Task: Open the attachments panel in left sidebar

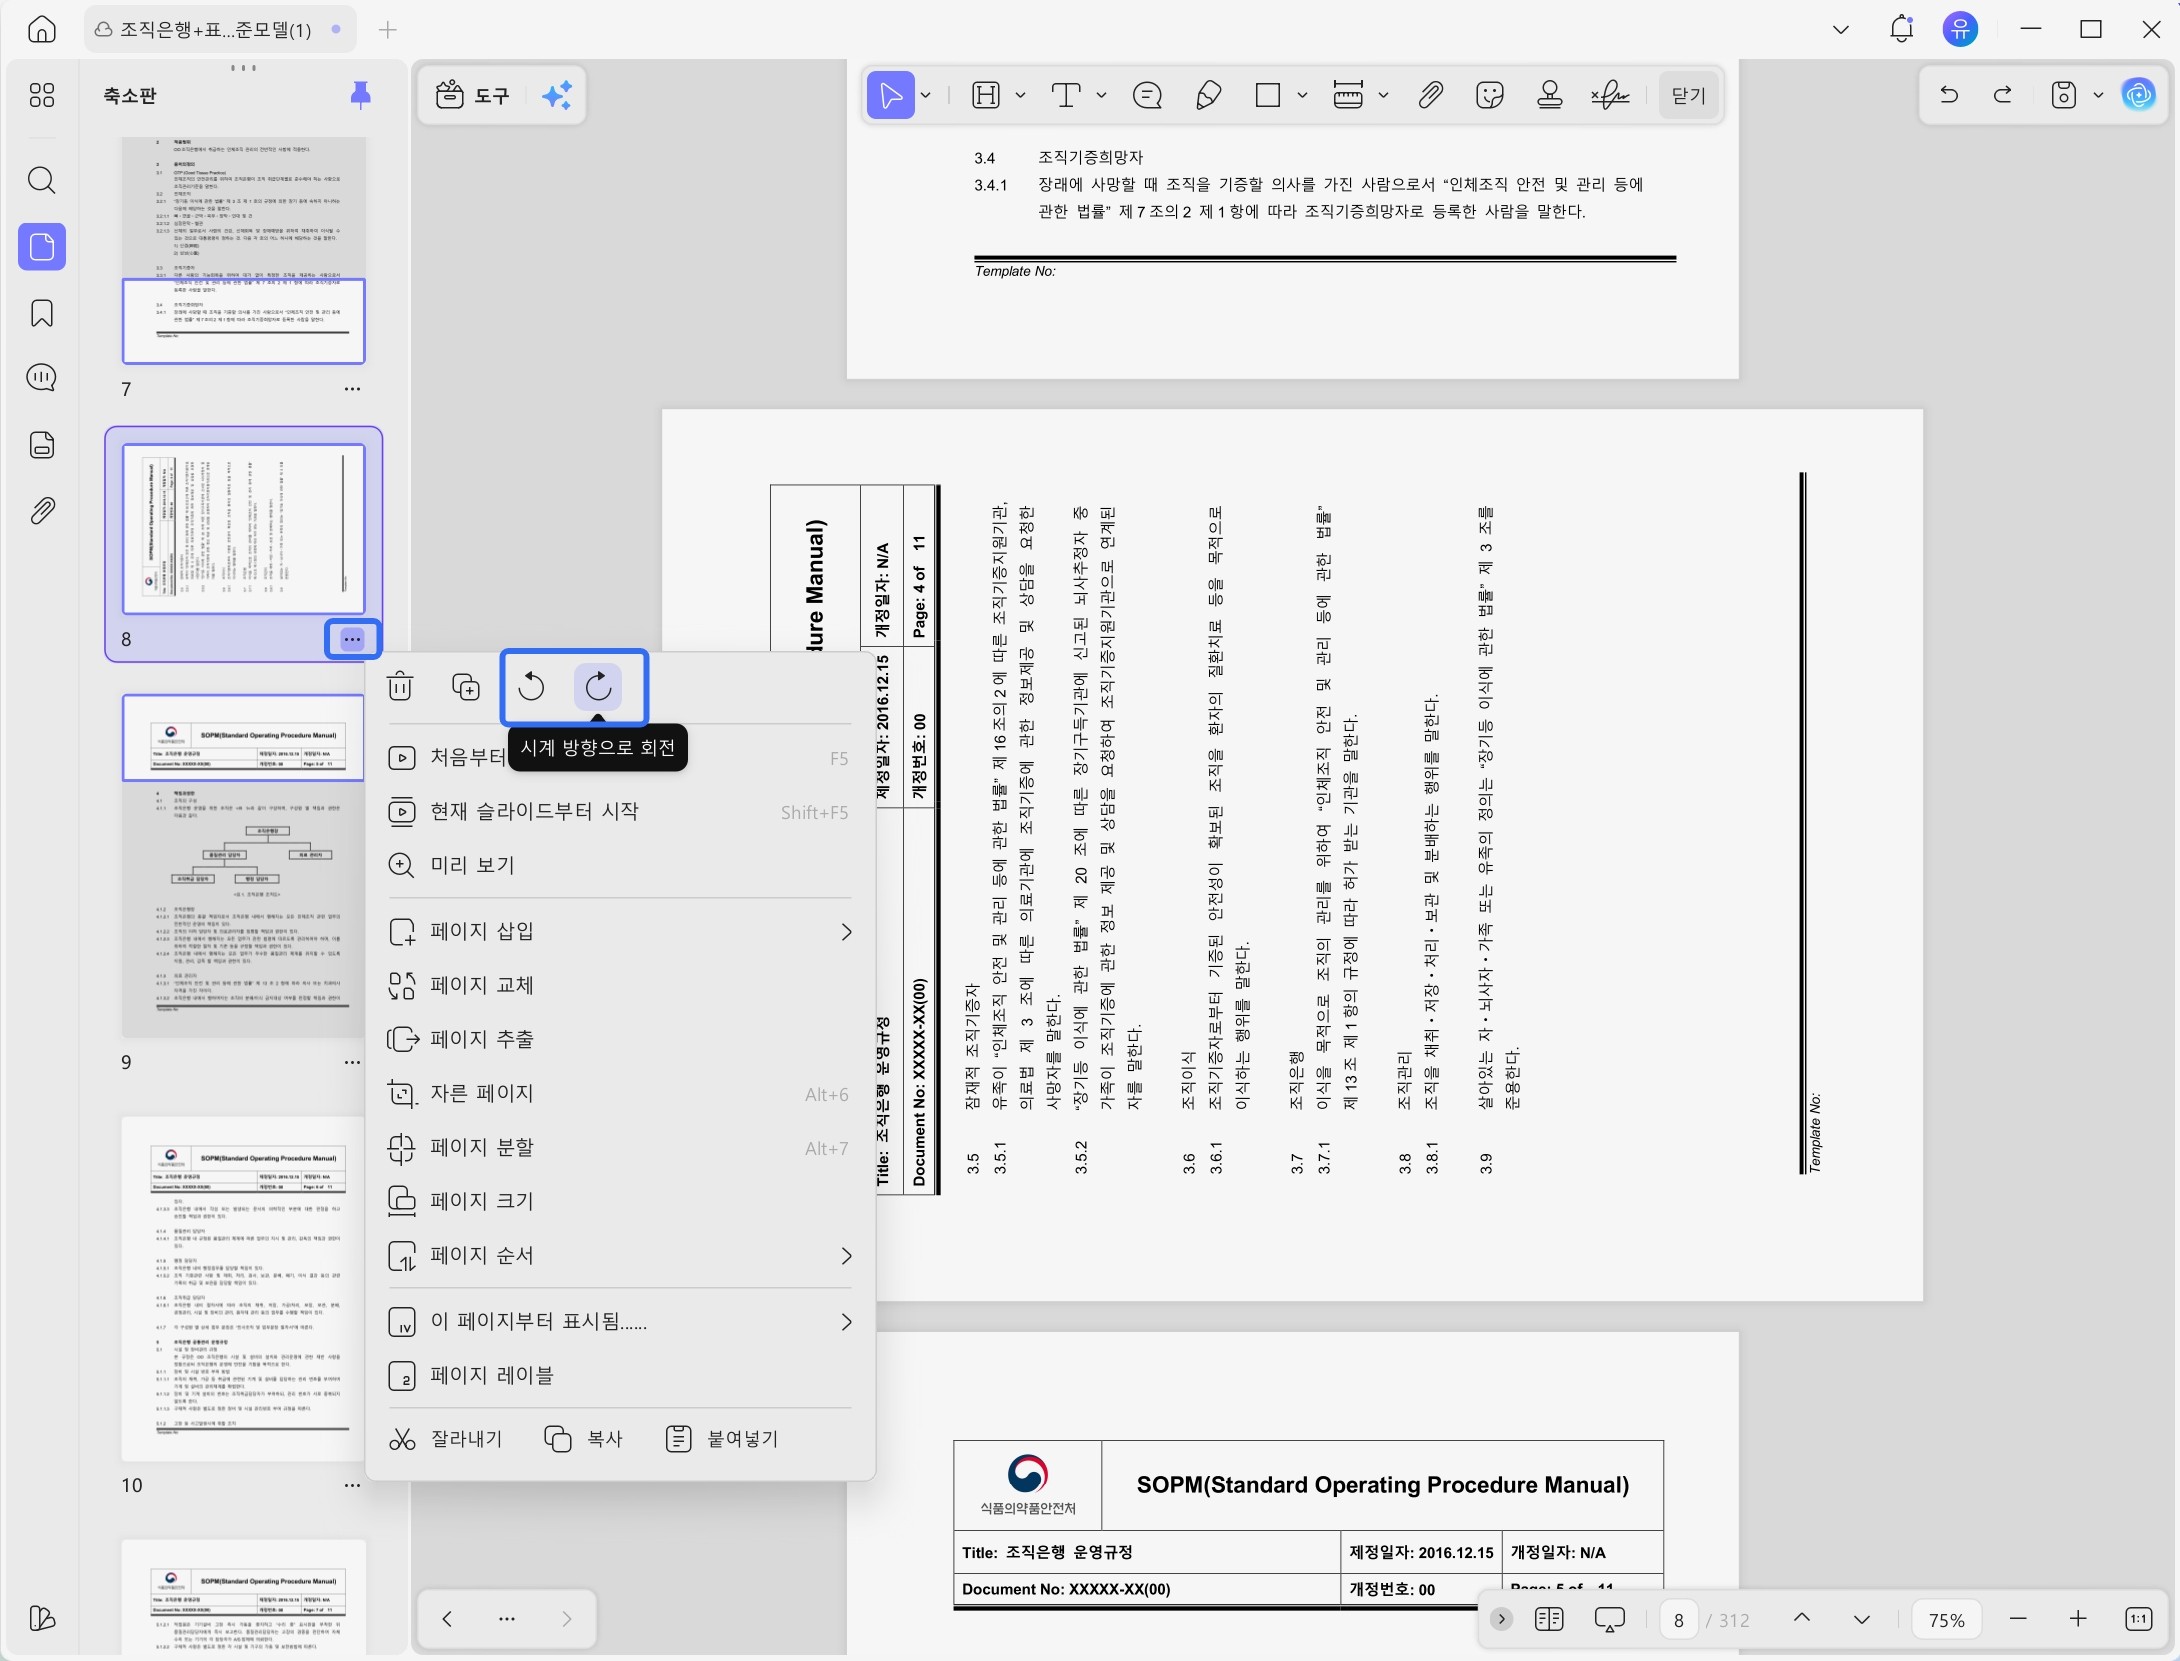Action: [x=42, y=511]
